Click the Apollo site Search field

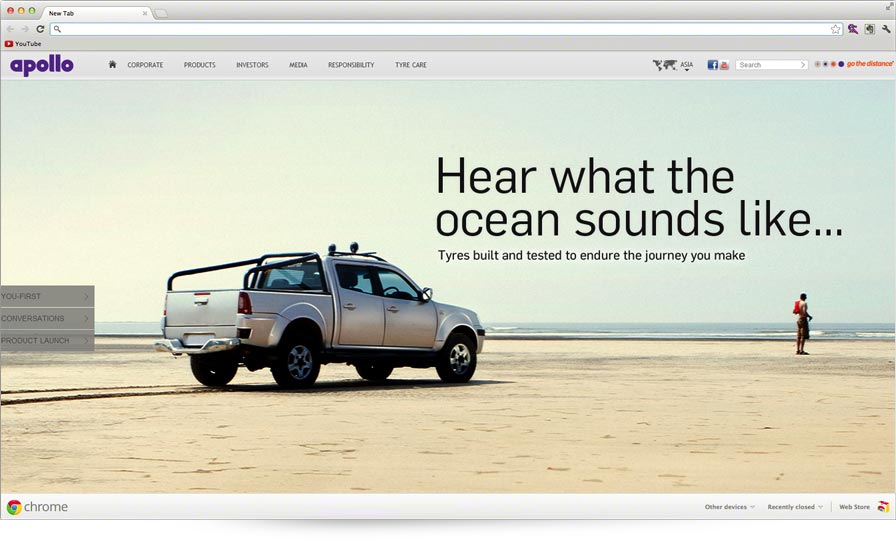(x=768, y=65)
